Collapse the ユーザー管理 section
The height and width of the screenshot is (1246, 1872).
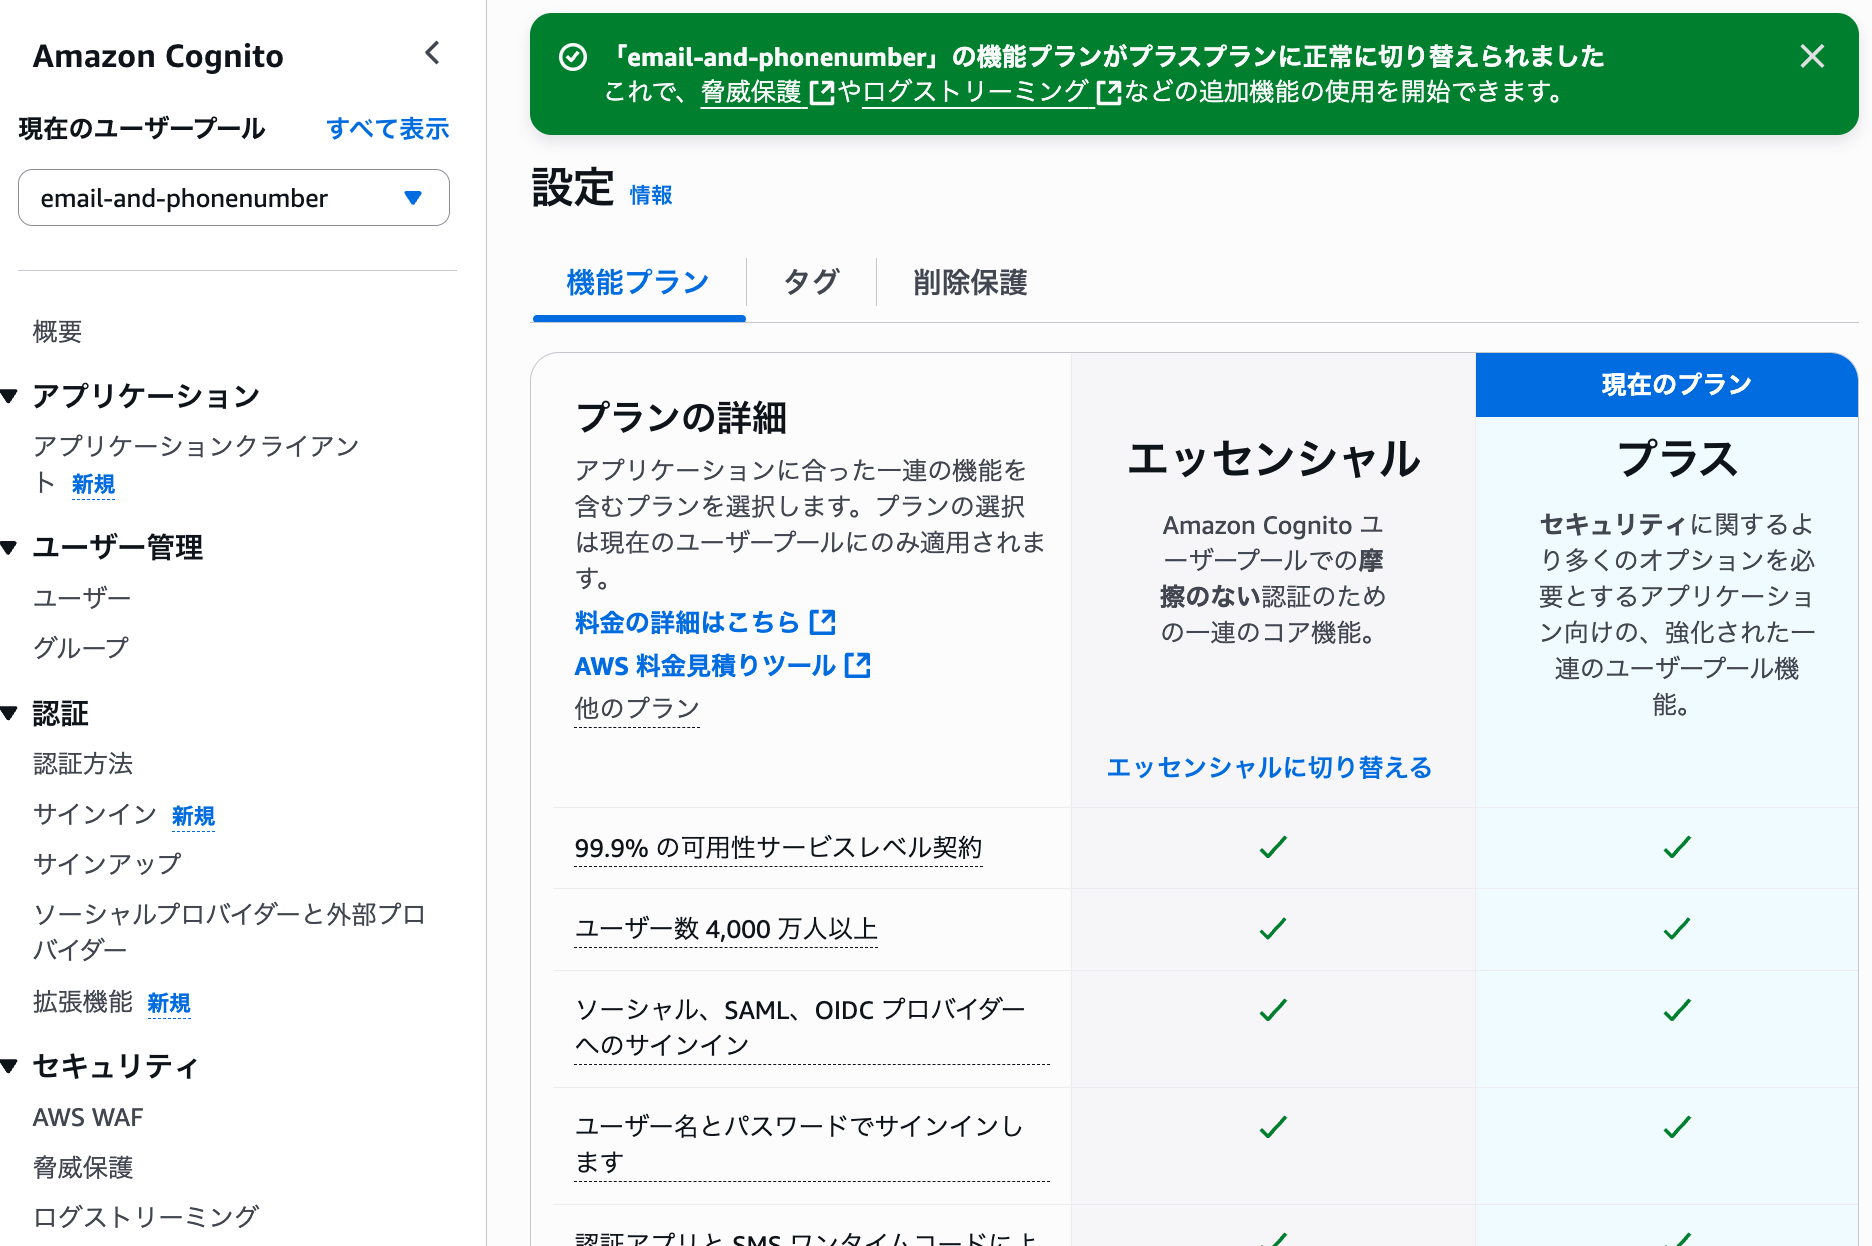[10, 547]
